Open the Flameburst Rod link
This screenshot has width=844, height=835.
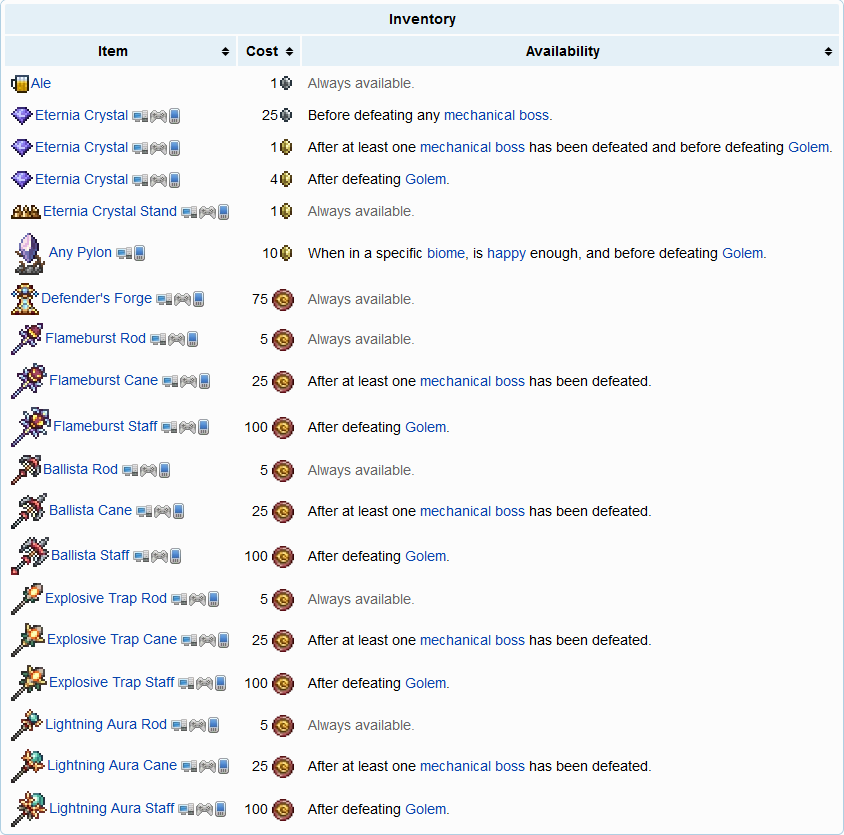95,338
